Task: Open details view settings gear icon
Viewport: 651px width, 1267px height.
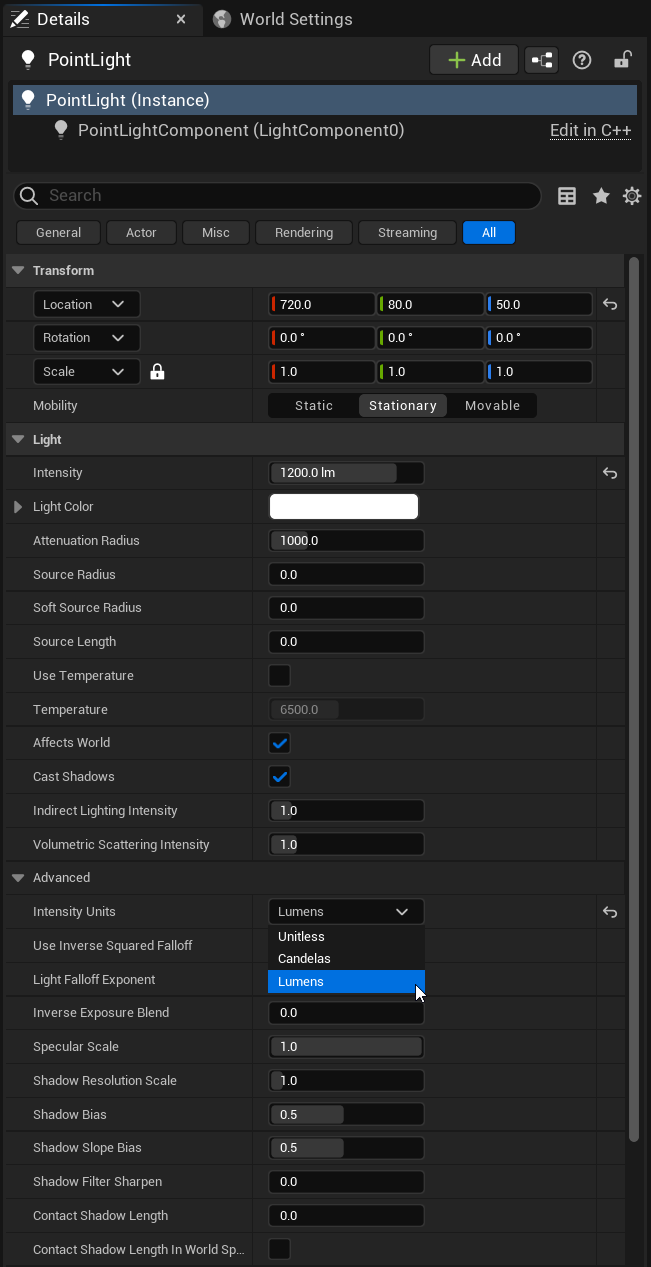Action: (632, 196)
